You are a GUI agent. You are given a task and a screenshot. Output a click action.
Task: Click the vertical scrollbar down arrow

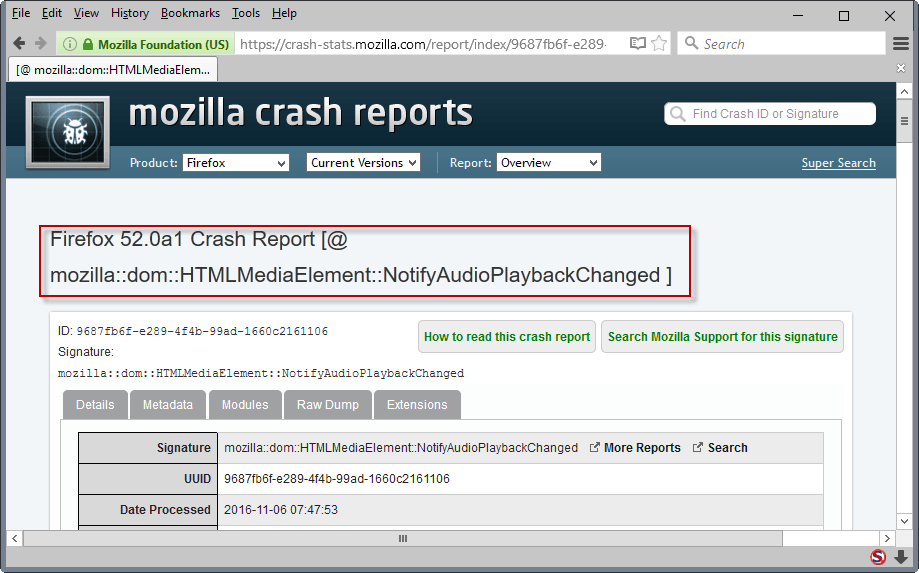click(904, 521)
